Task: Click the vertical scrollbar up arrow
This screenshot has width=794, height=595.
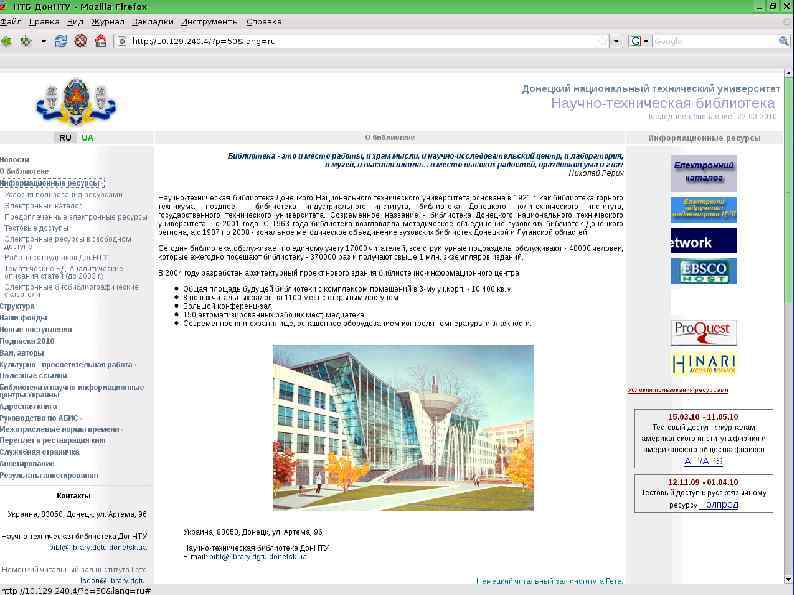Action: [x=788, y=74]
